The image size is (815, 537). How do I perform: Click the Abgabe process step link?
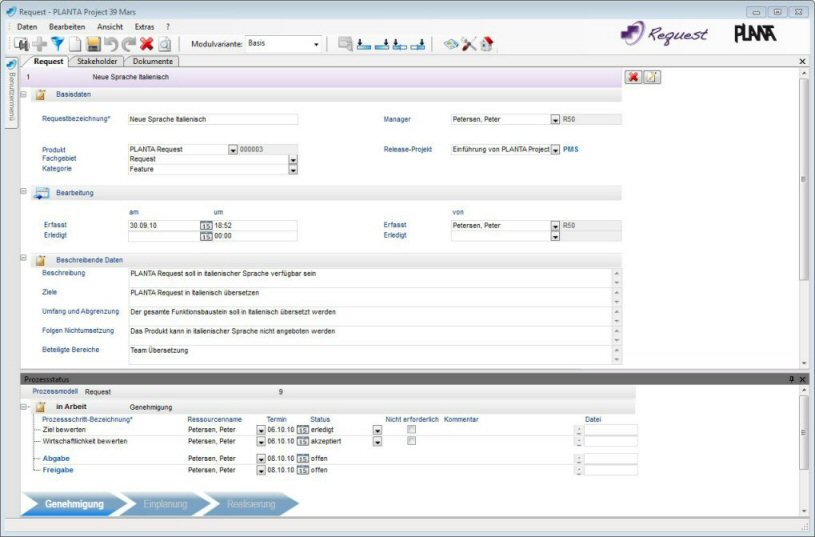pyautogui.click(x=56, y=459)
